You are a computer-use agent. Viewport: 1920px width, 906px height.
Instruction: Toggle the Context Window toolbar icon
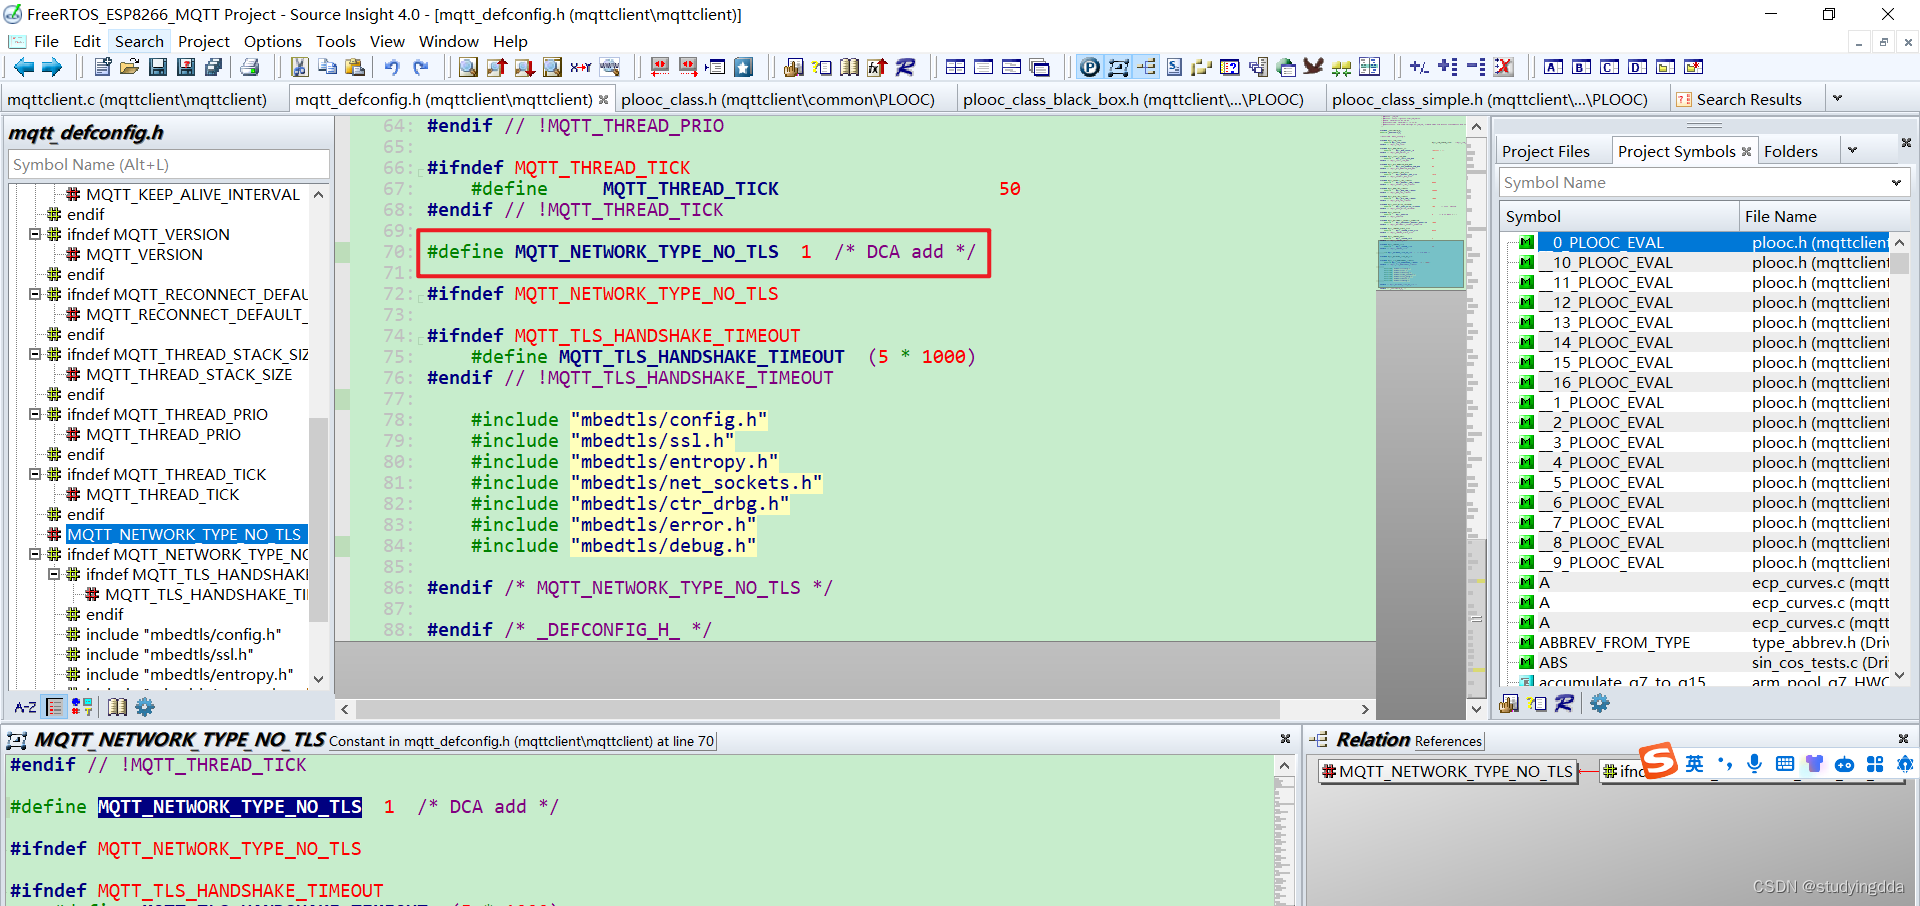pyautogui.click(x=1118, y=67)
